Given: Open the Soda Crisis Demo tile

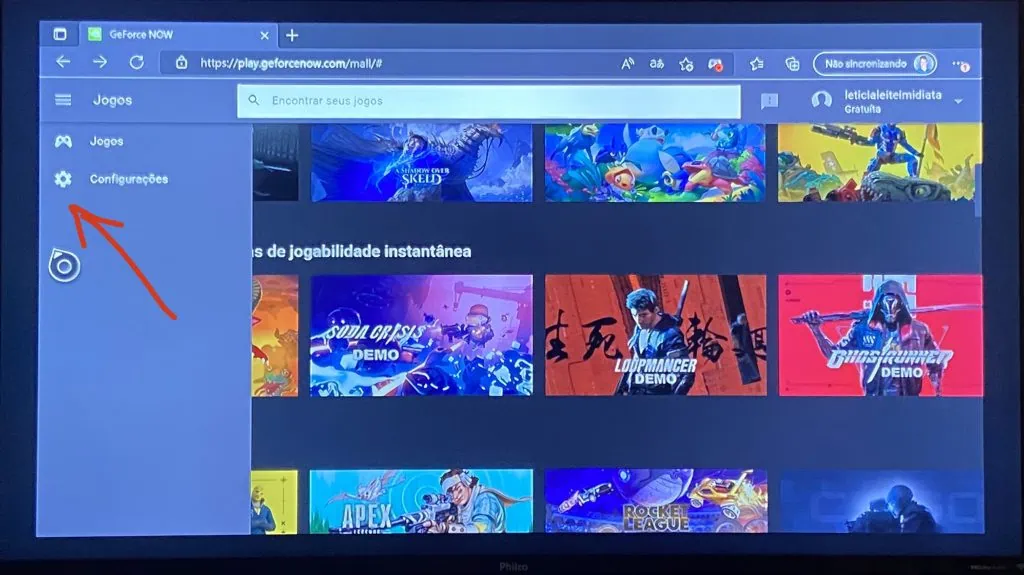Looking at the screenshot, I should pyautogui.click(x=421, y=335).
